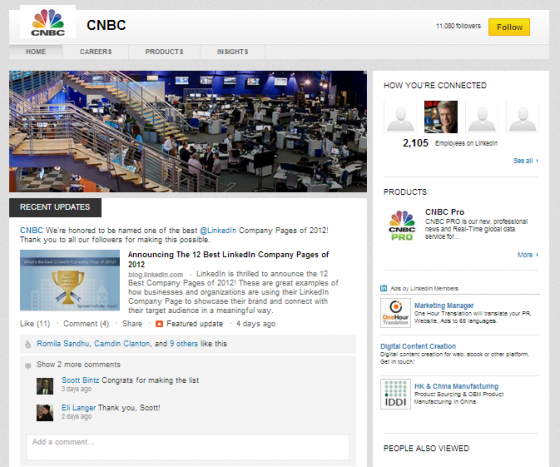
Task: Click the Add a comment field
Action: click(188, 447)
